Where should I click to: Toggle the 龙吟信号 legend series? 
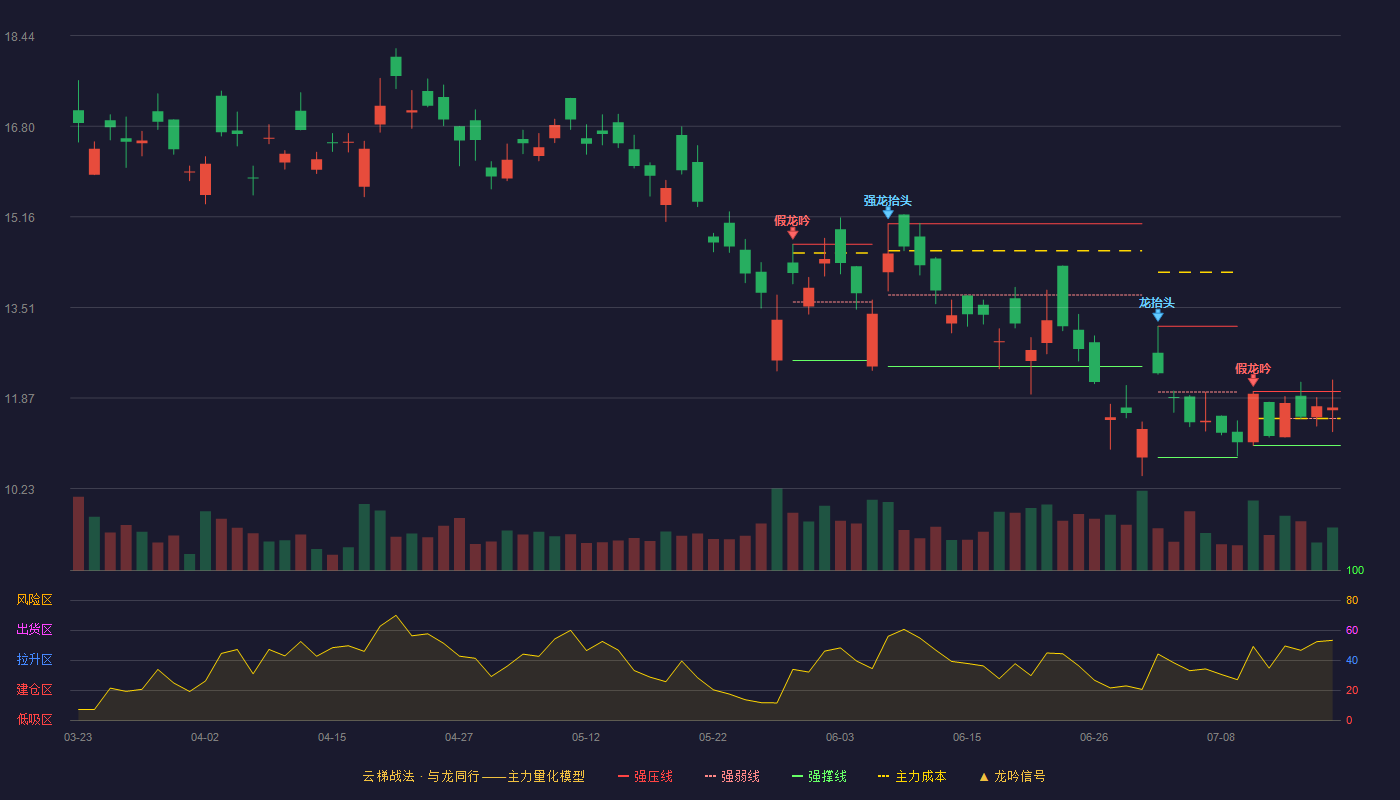1012,776
